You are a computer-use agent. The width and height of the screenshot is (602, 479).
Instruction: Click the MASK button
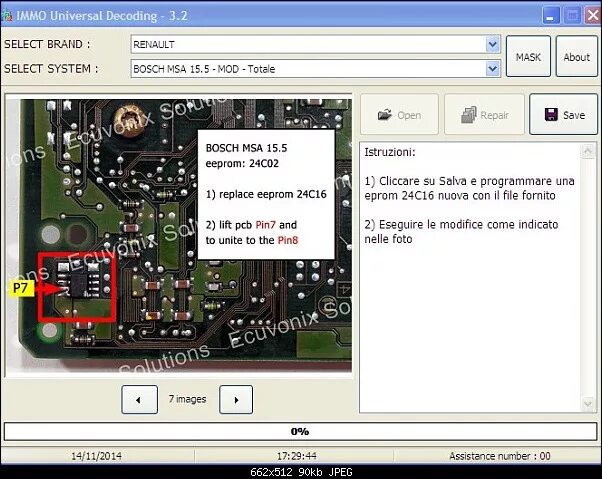click(528, 57)
